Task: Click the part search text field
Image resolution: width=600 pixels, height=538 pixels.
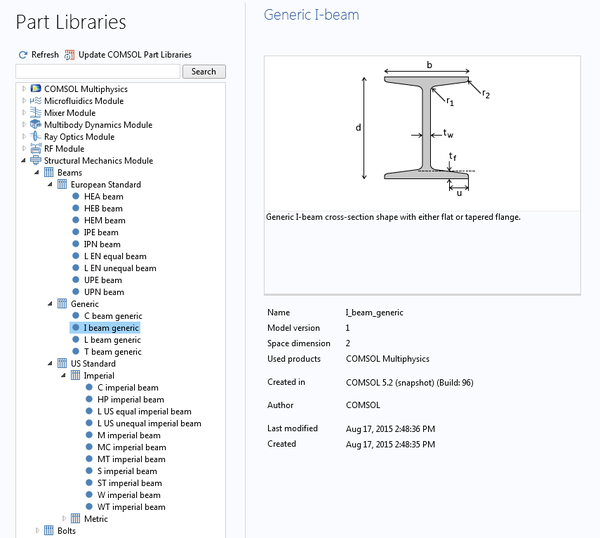Action: (98, 72)
